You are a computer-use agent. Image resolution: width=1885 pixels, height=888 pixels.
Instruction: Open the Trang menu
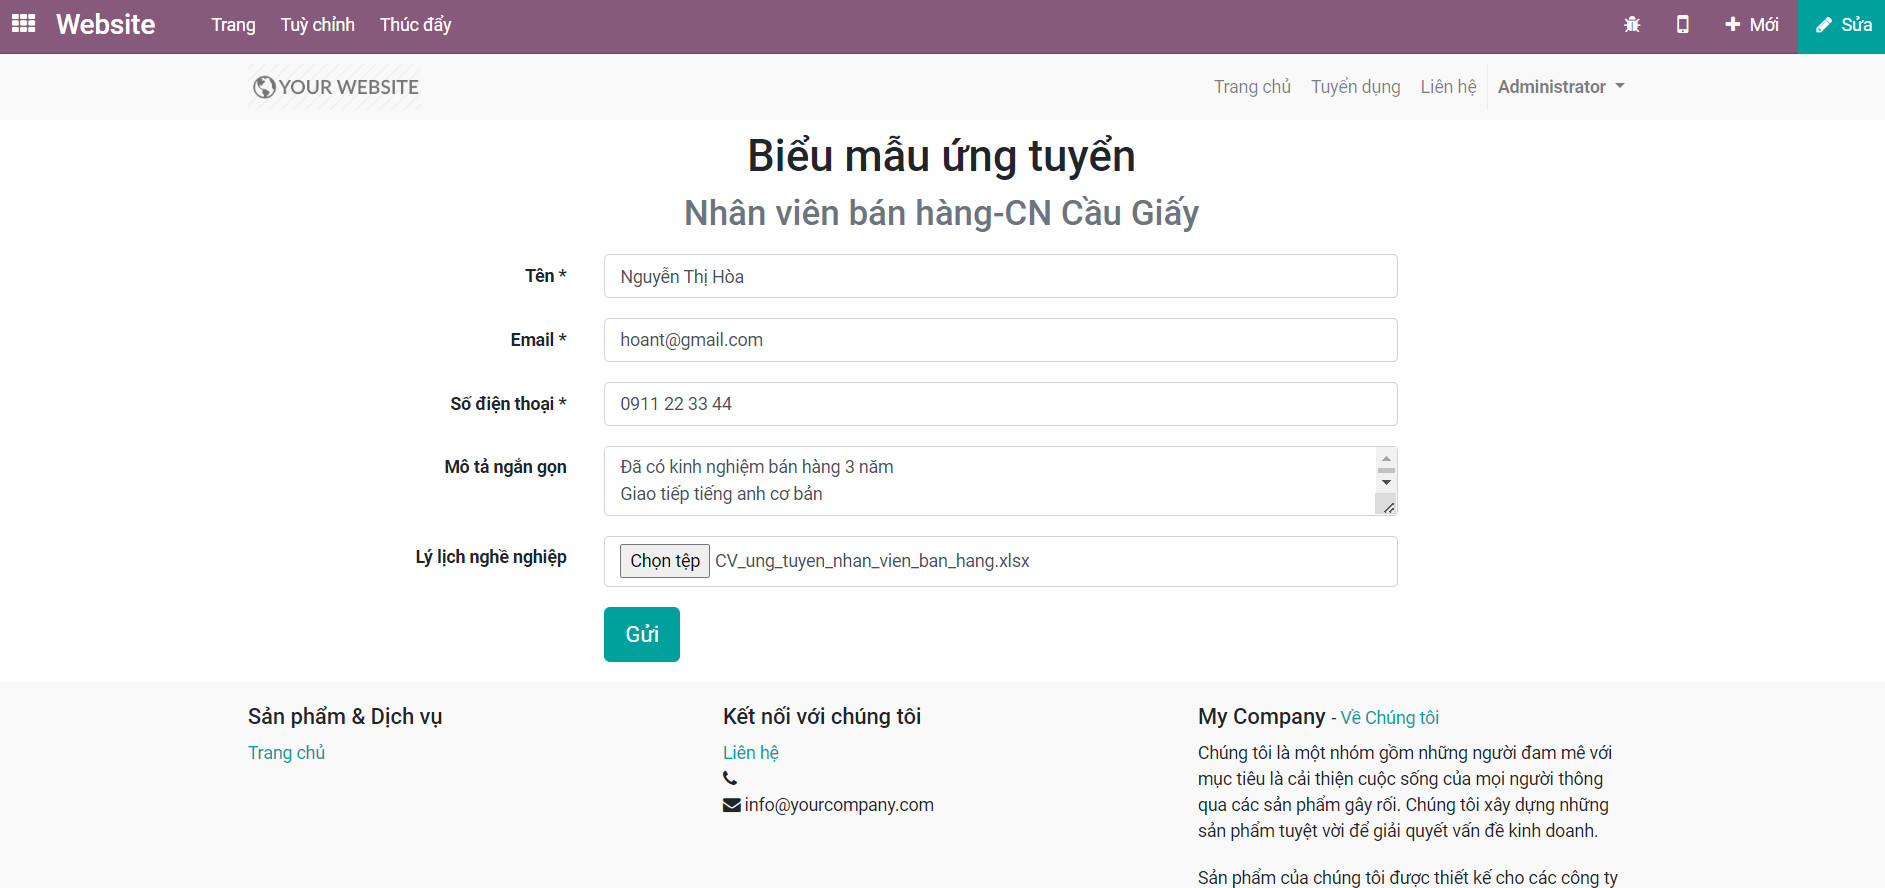pyautogui.click(x=233, y=25)
